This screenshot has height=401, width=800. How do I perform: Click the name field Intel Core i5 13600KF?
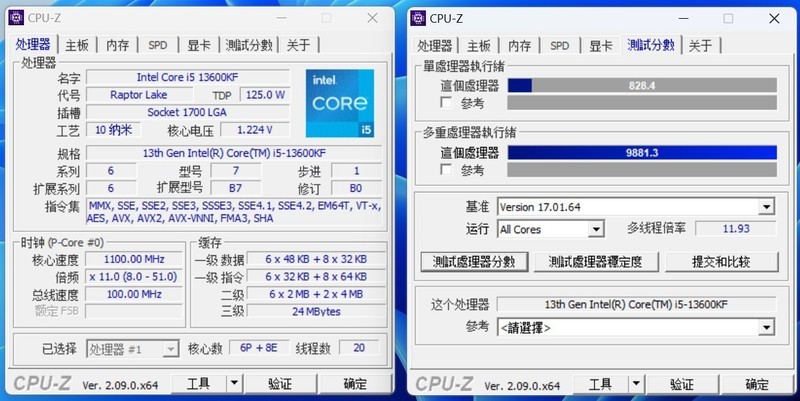[188, 77]
